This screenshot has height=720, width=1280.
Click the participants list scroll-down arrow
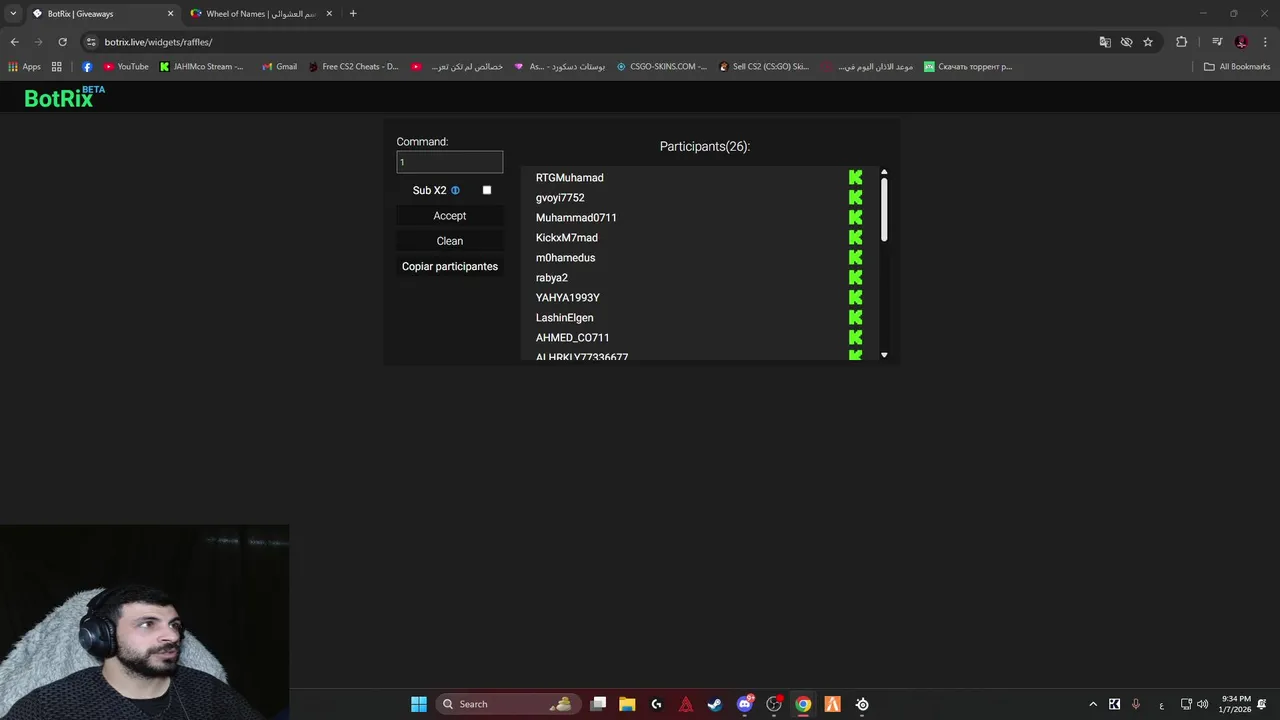884,355
